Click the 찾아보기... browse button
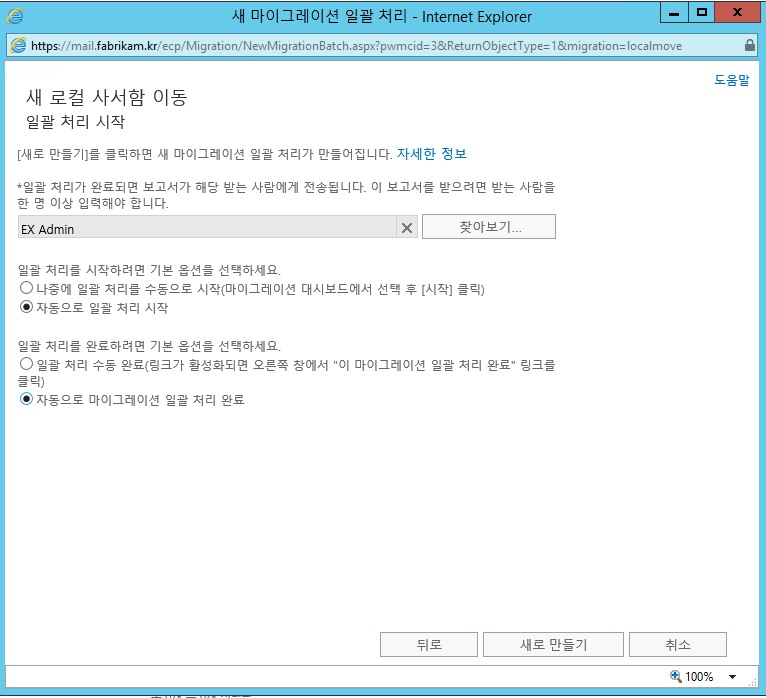The width and height of the screenshot is (766, 698). point(489,227)
